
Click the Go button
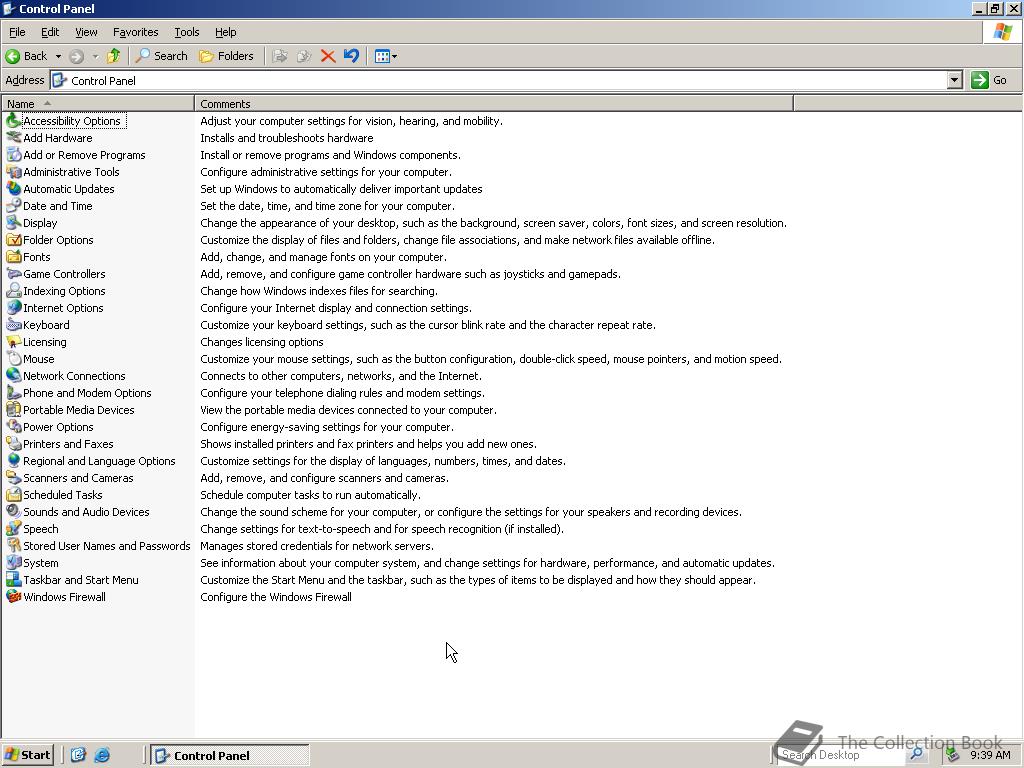(989, 80)
